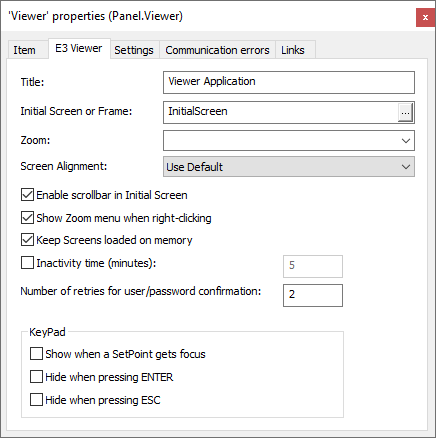
Task: Focus the Initial Screen or Frame field
Action: point(280,113)
